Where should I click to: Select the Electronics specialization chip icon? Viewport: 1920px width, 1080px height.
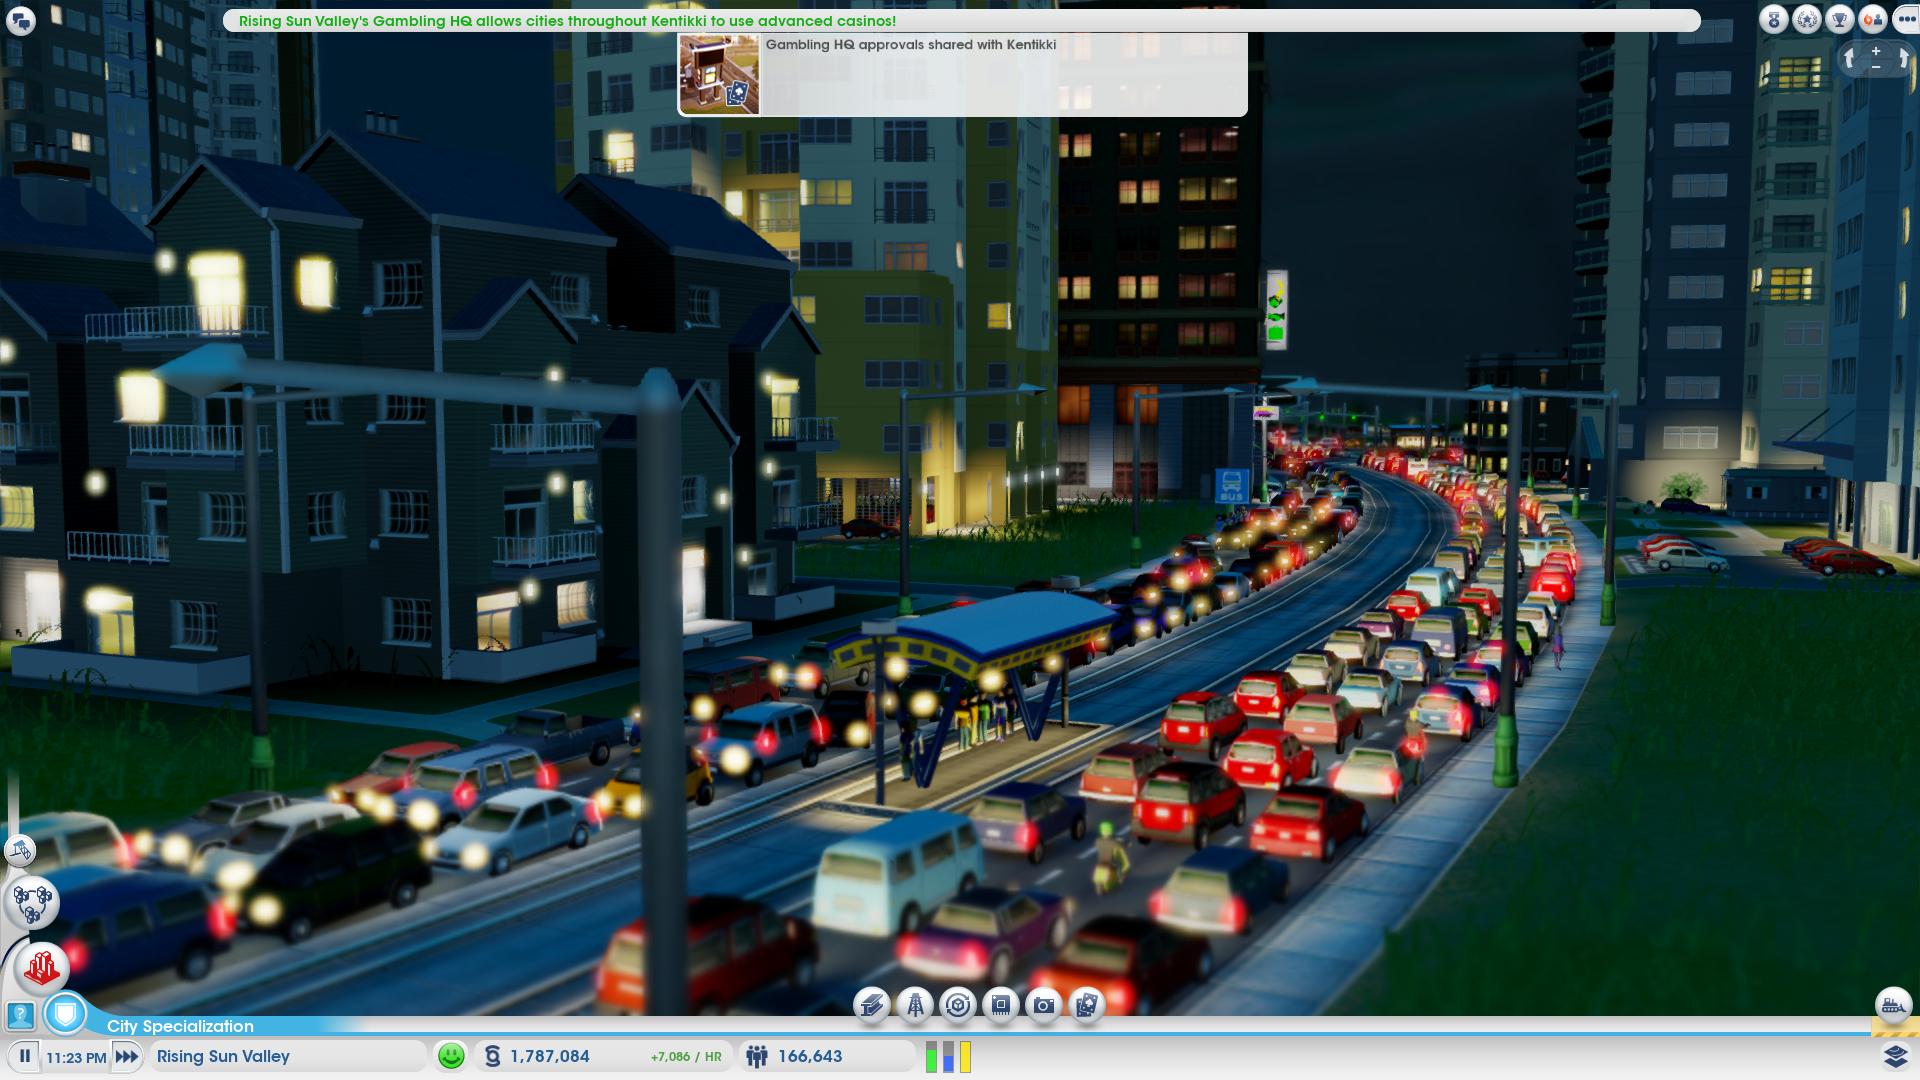(x=1001, y=1004)
